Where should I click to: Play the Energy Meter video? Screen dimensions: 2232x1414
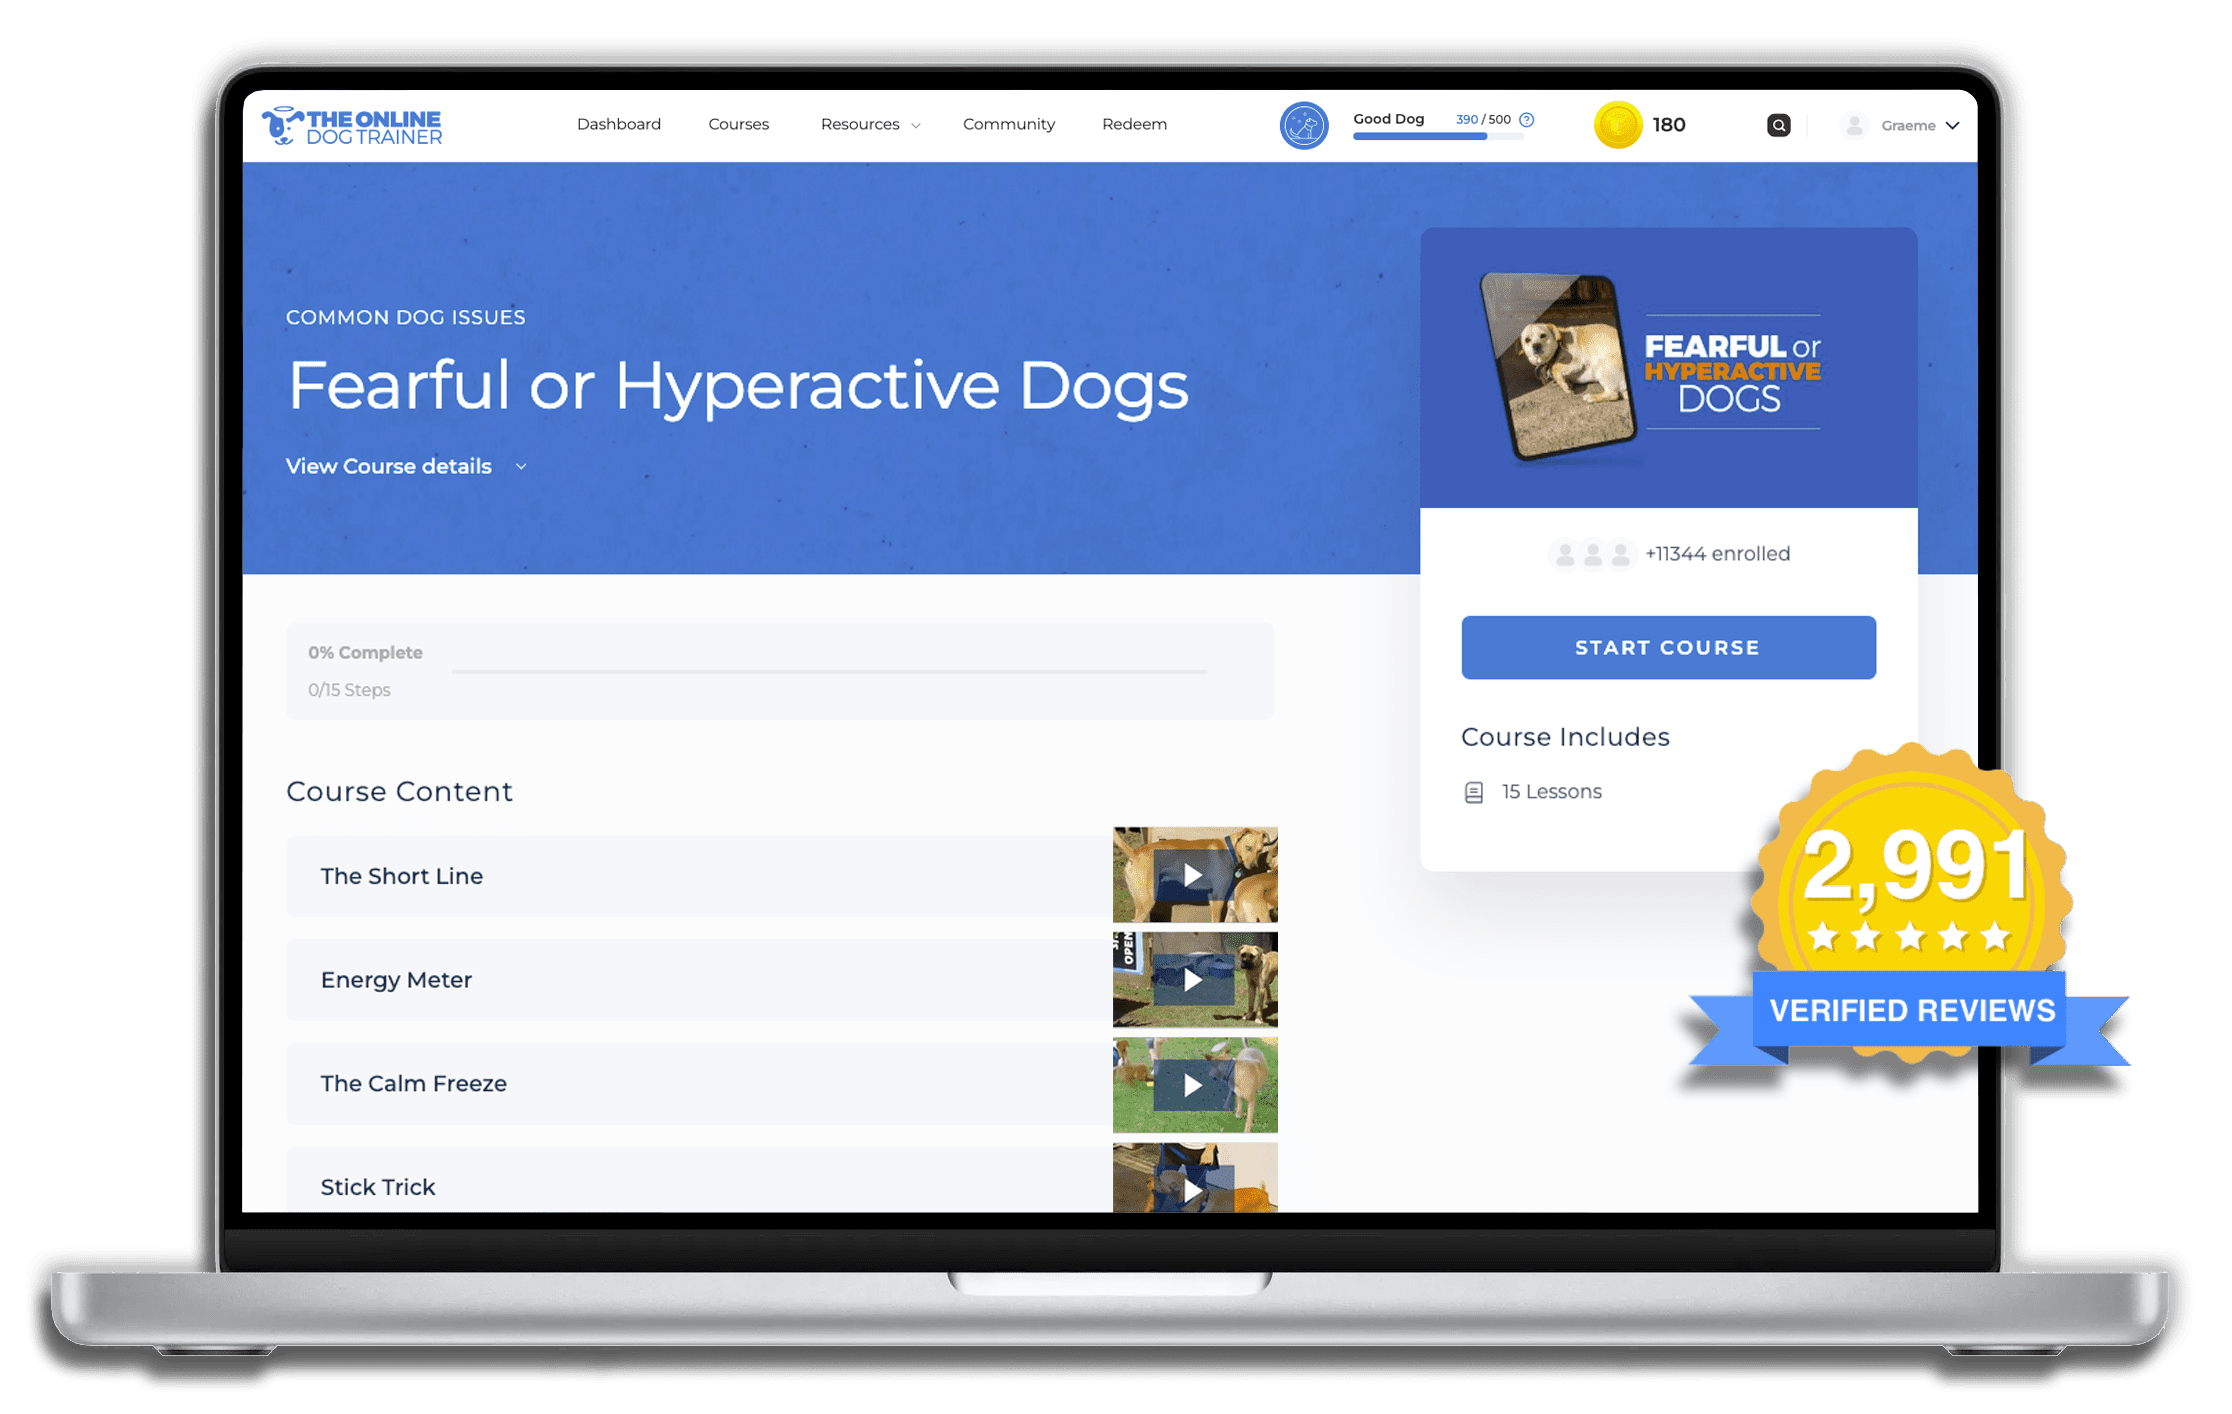click(1193, 980)
